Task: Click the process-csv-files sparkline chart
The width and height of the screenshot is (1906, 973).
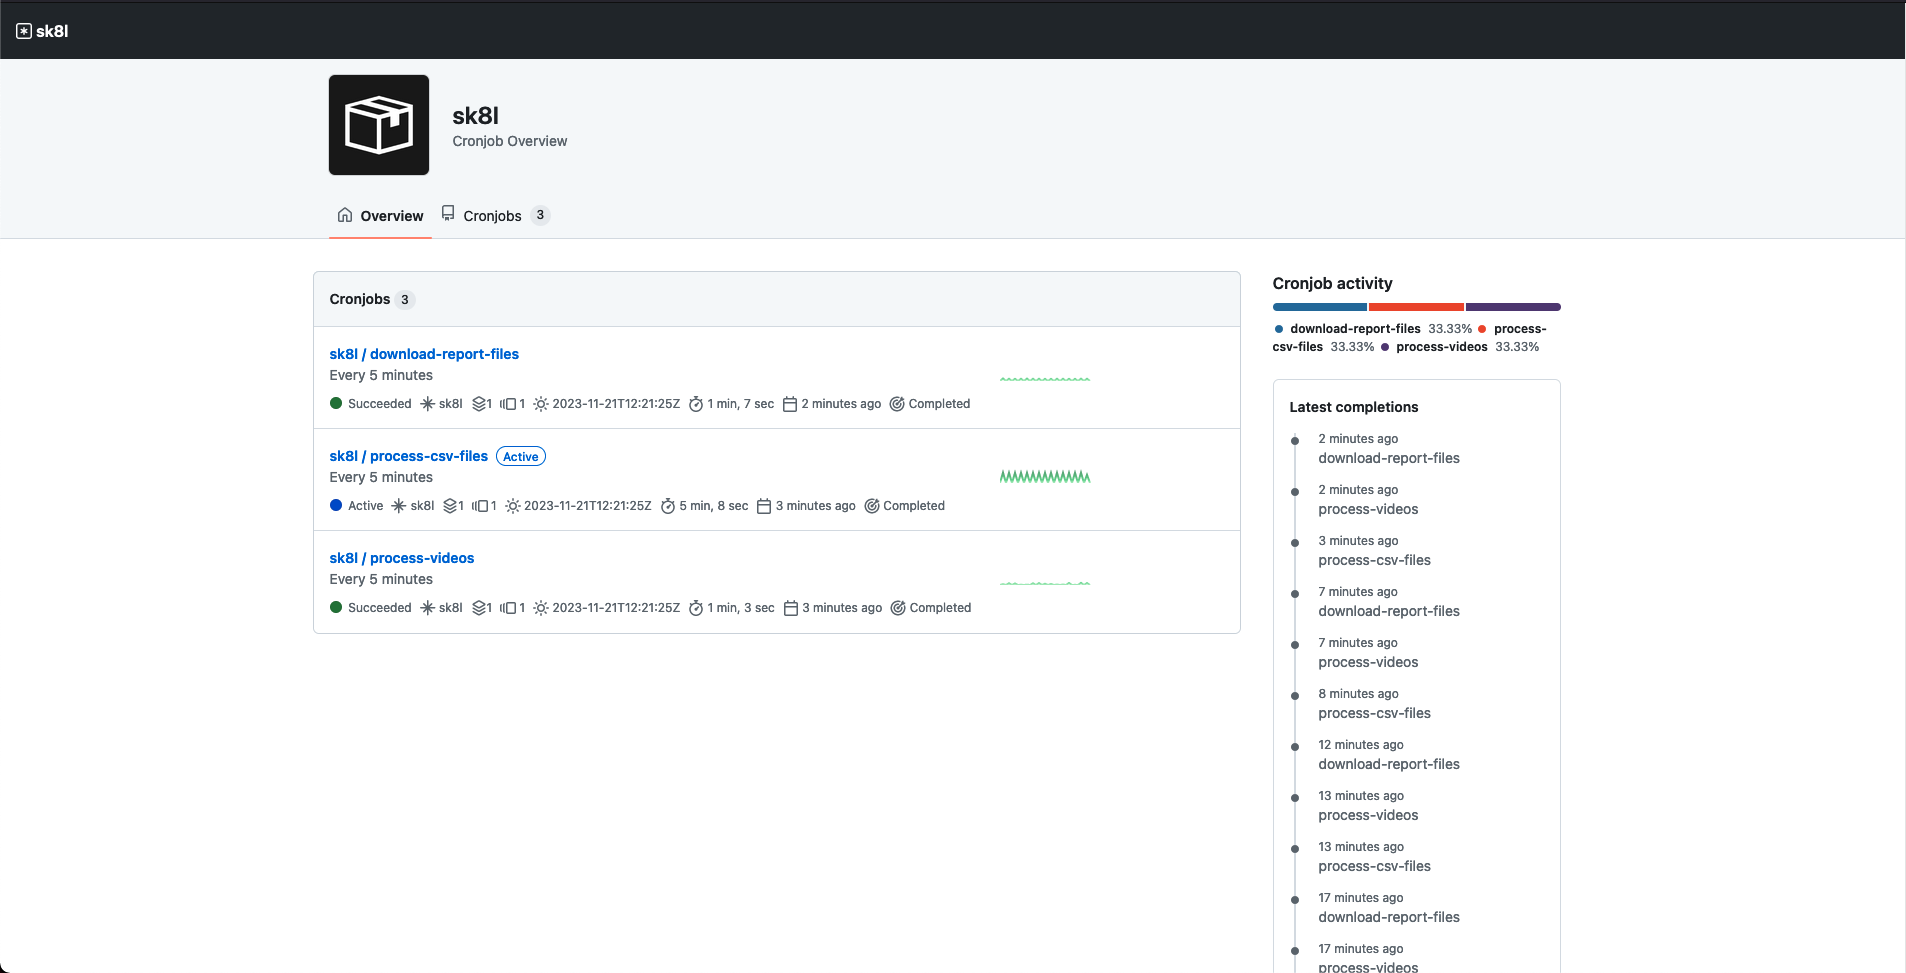Action: coord(1044,477)
